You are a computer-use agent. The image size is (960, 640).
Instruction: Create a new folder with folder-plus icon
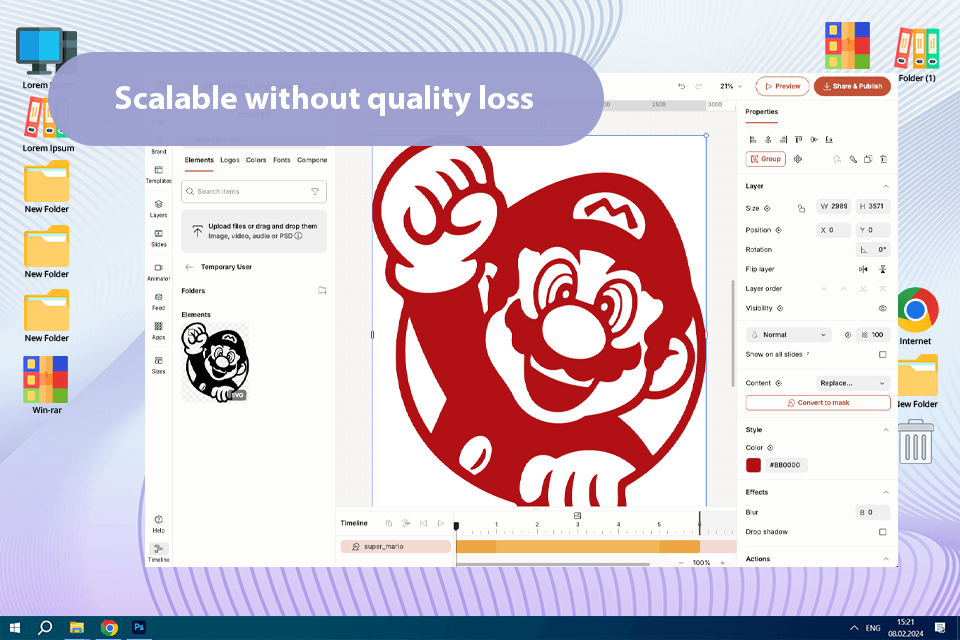[x=322, y=290]
